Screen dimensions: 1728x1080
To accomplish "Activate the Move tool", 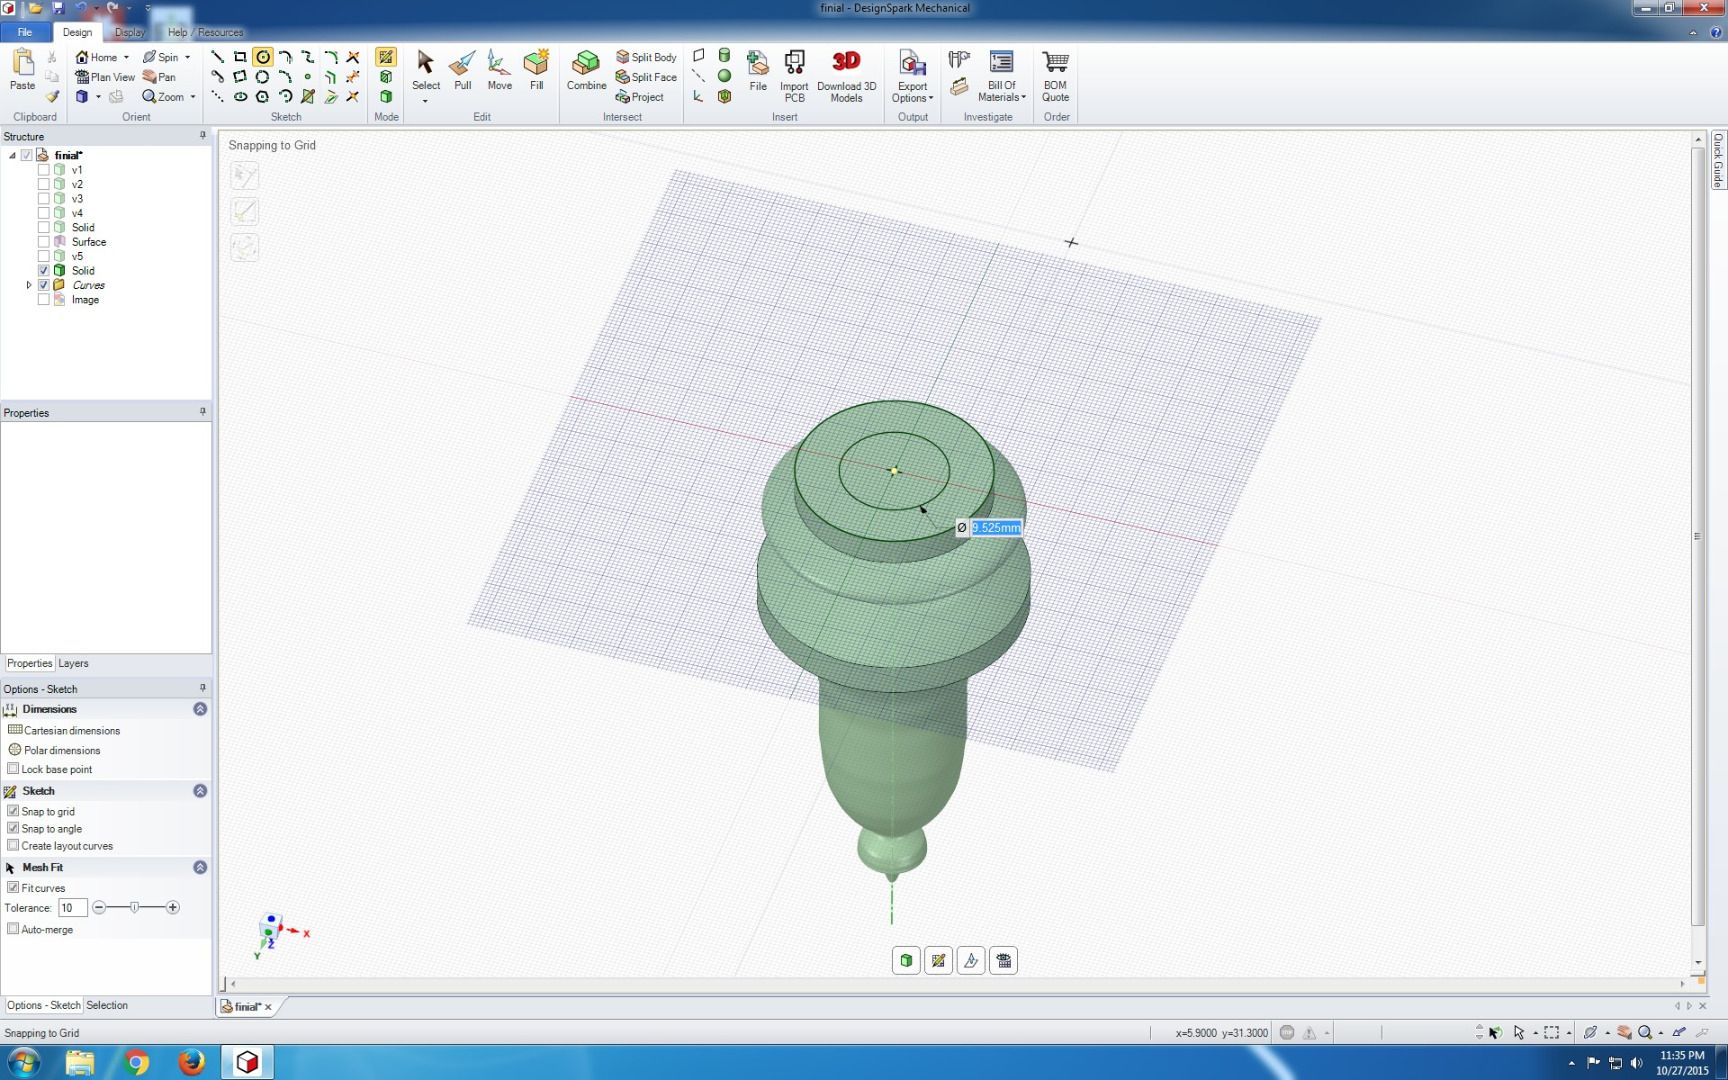I will click(499, 70).
